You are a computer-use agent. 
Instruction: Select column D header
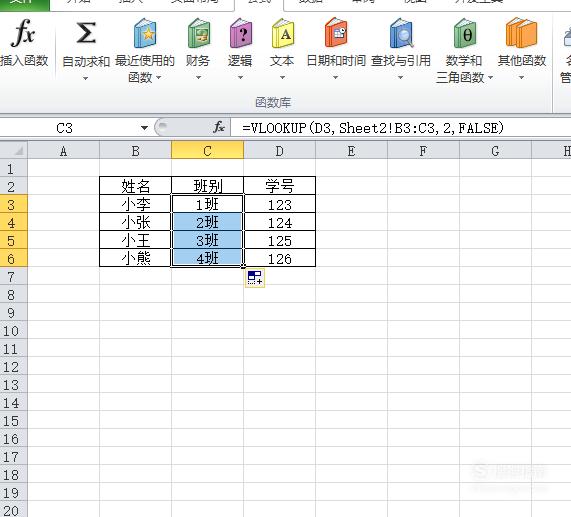[279, 150]
